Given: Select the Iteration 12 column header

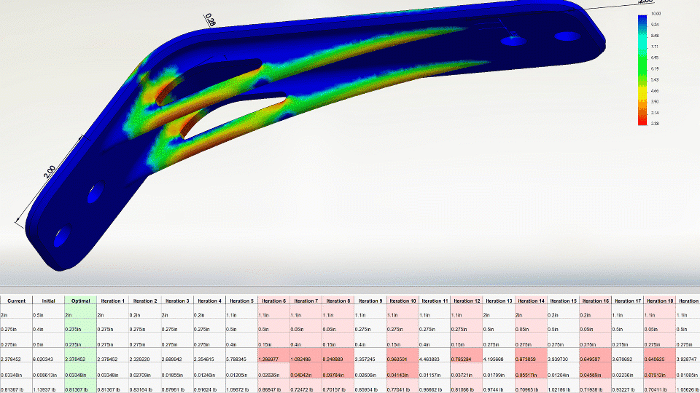Looking at the screenshot, I should [x=467, y=301].
